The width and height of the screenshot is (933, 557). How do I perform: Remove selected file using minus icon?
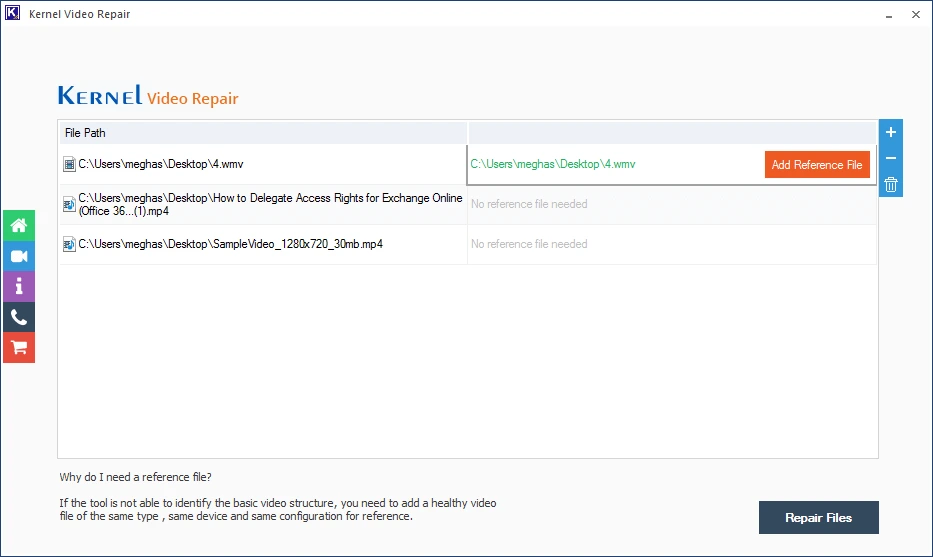[x=891, y=158]
